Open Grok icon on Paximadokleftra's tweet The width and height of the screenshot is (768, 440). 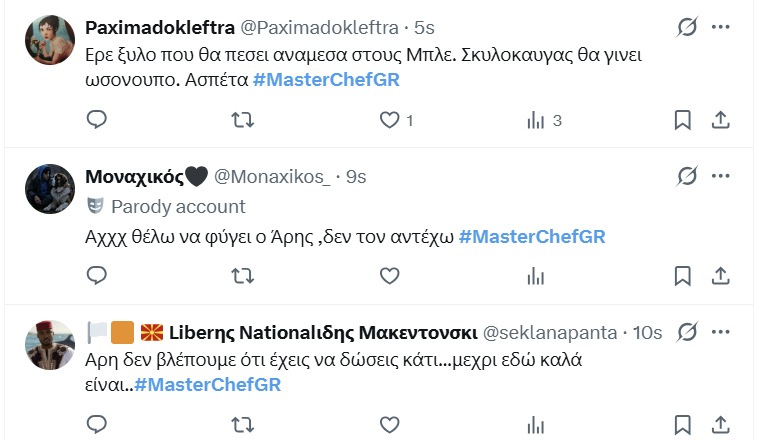pos(686,27)
